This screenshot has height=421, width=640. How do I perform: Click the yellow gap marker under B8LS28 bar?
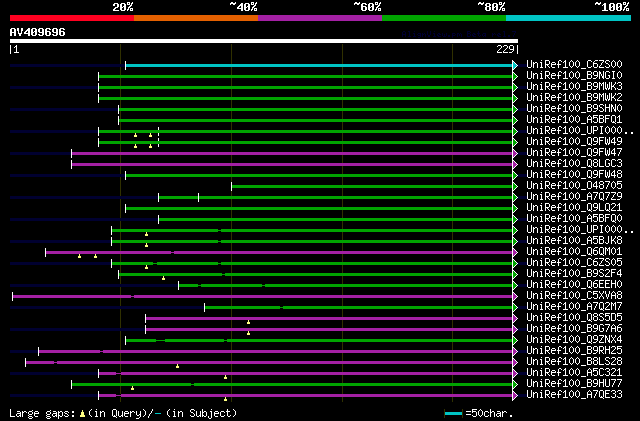178,366
